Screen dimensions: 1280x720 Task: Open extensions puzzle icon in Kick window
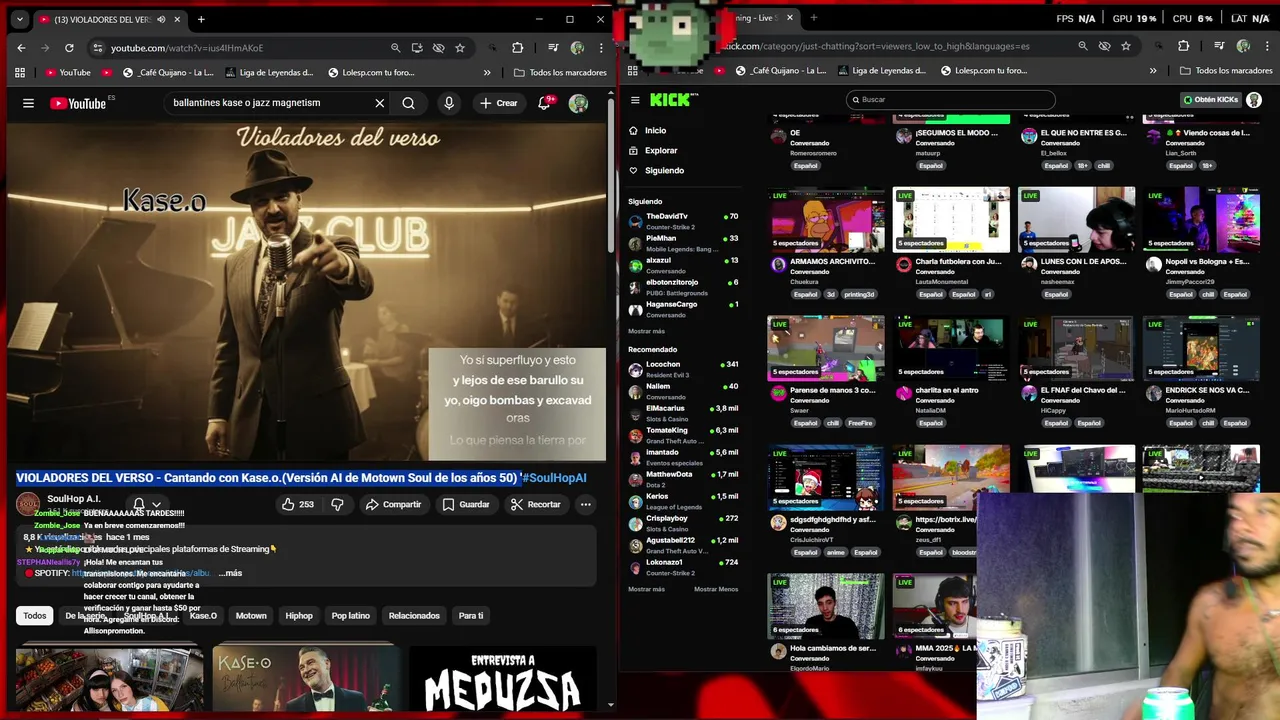(1183, 46)
